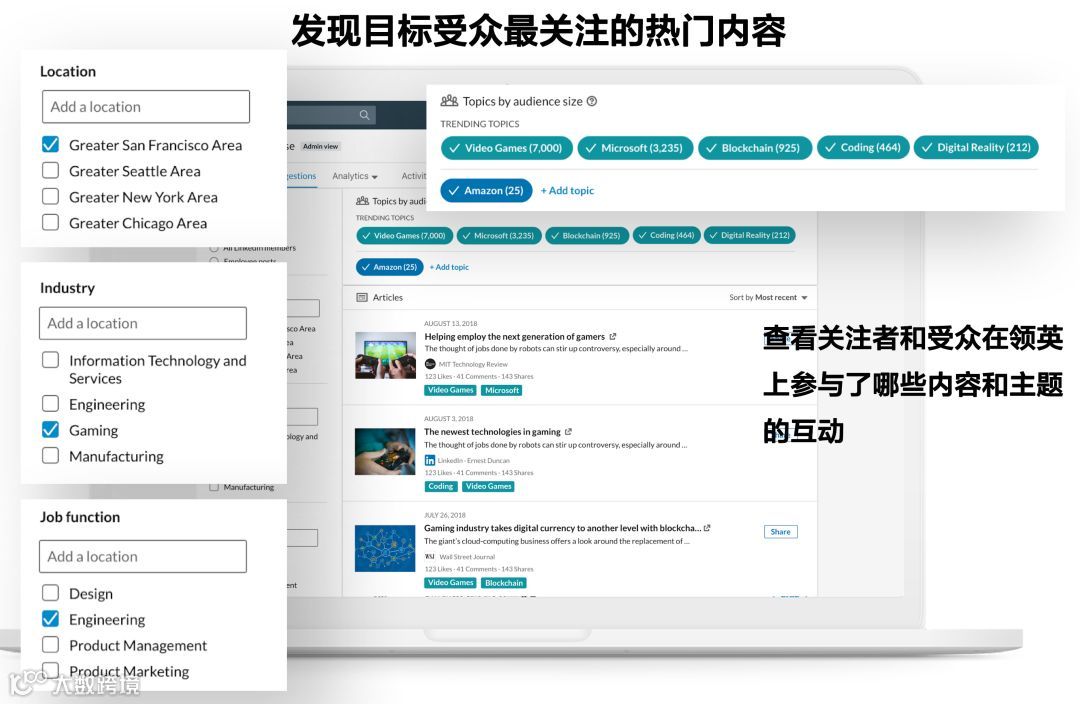Check Greater Seattle Area checkbox
Image resolution: width=1080 pixels, height=704 pixels.
[x=50, y=170]
